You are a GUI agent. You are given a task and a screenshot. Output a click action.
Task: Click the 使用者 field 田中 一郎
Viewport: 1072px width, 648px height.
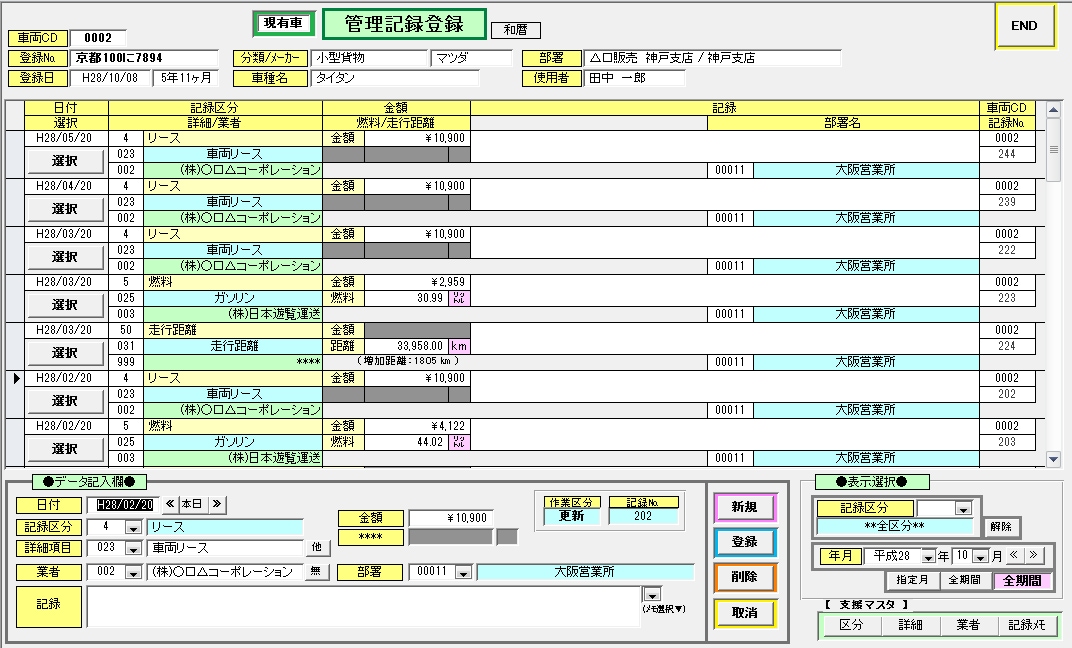[635, 79]
